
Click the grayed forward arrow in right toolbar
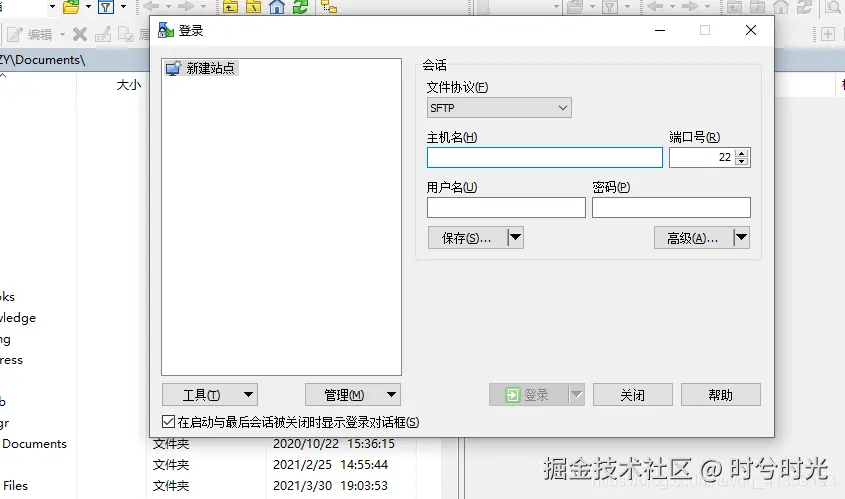pos(690,6)
